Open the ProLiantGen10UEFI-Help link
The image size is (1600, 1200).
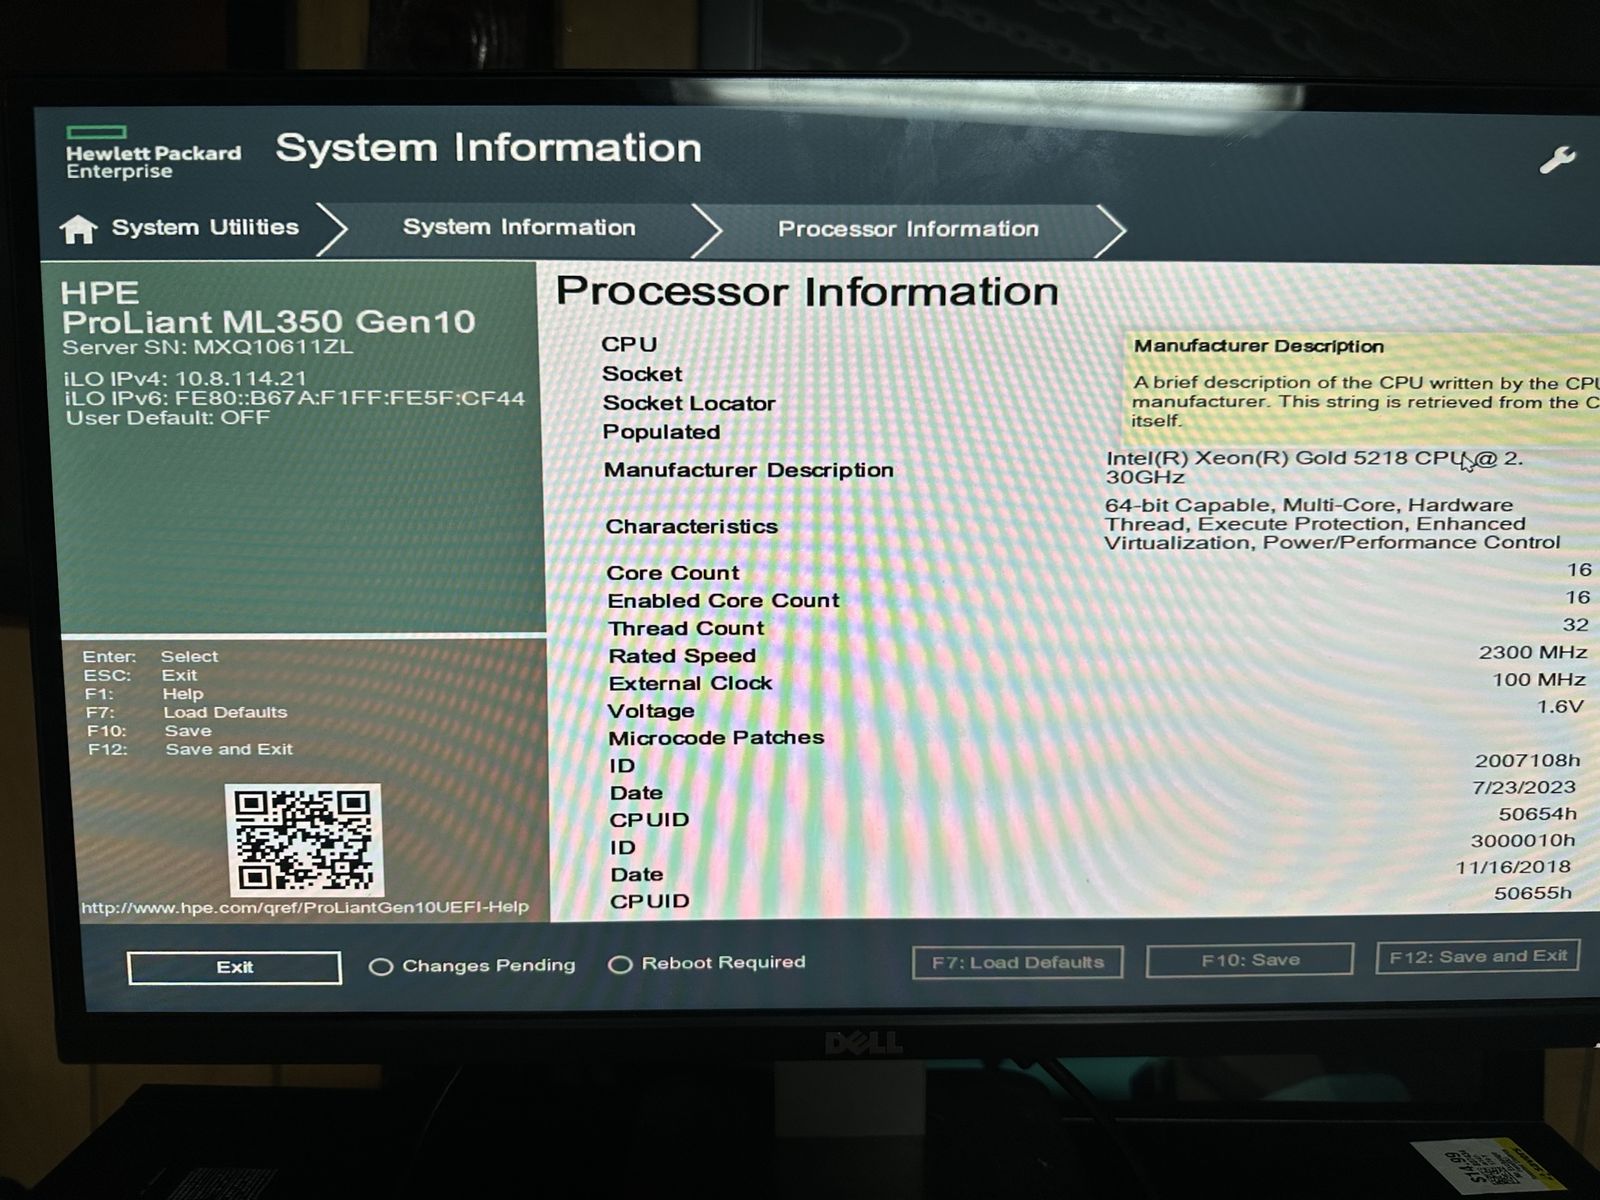[305, 908]
